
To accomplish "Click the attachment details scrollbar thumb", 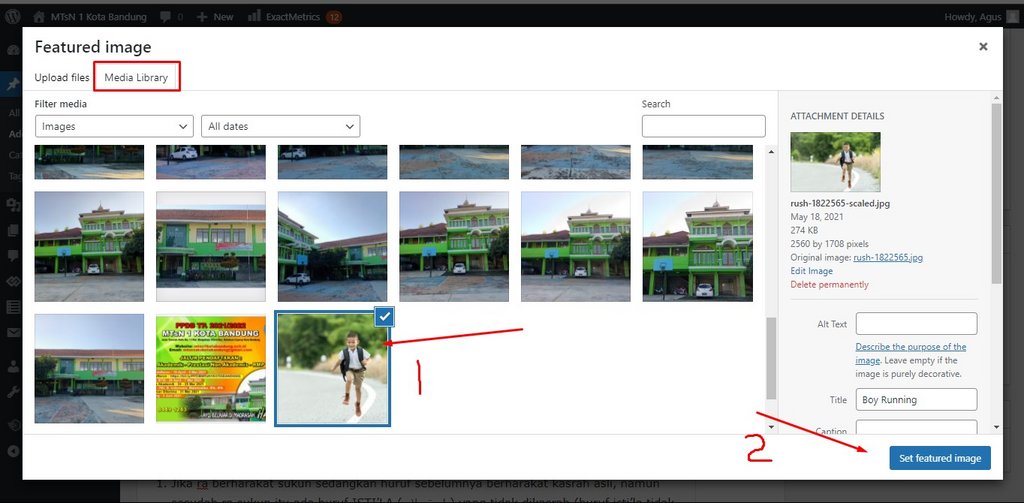I will tap(996, 193).
